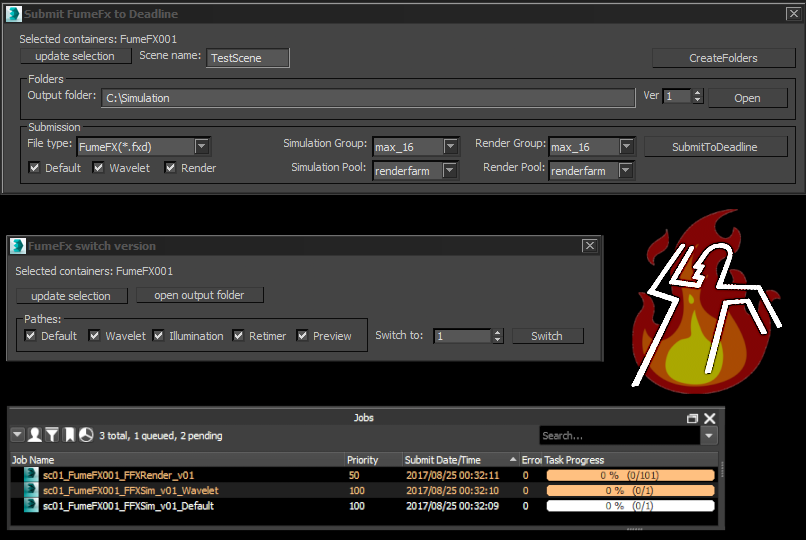Sort by Priority column header

373,460
